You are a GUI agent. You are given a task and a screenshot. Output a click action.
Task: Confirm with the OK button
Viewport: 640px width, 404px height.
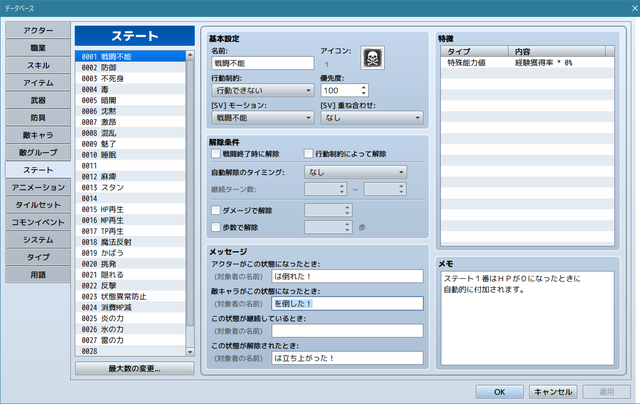[500, 392]
